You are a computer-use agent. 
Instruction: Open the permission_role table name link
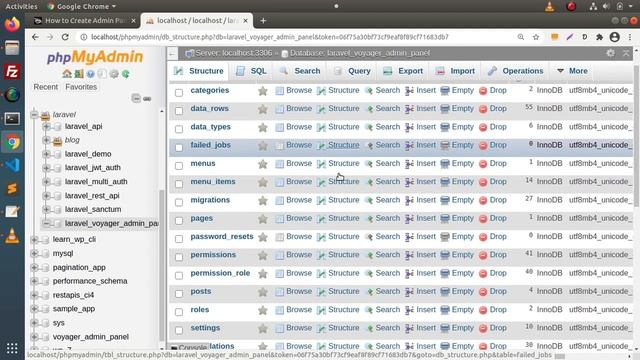coord(220,273)
